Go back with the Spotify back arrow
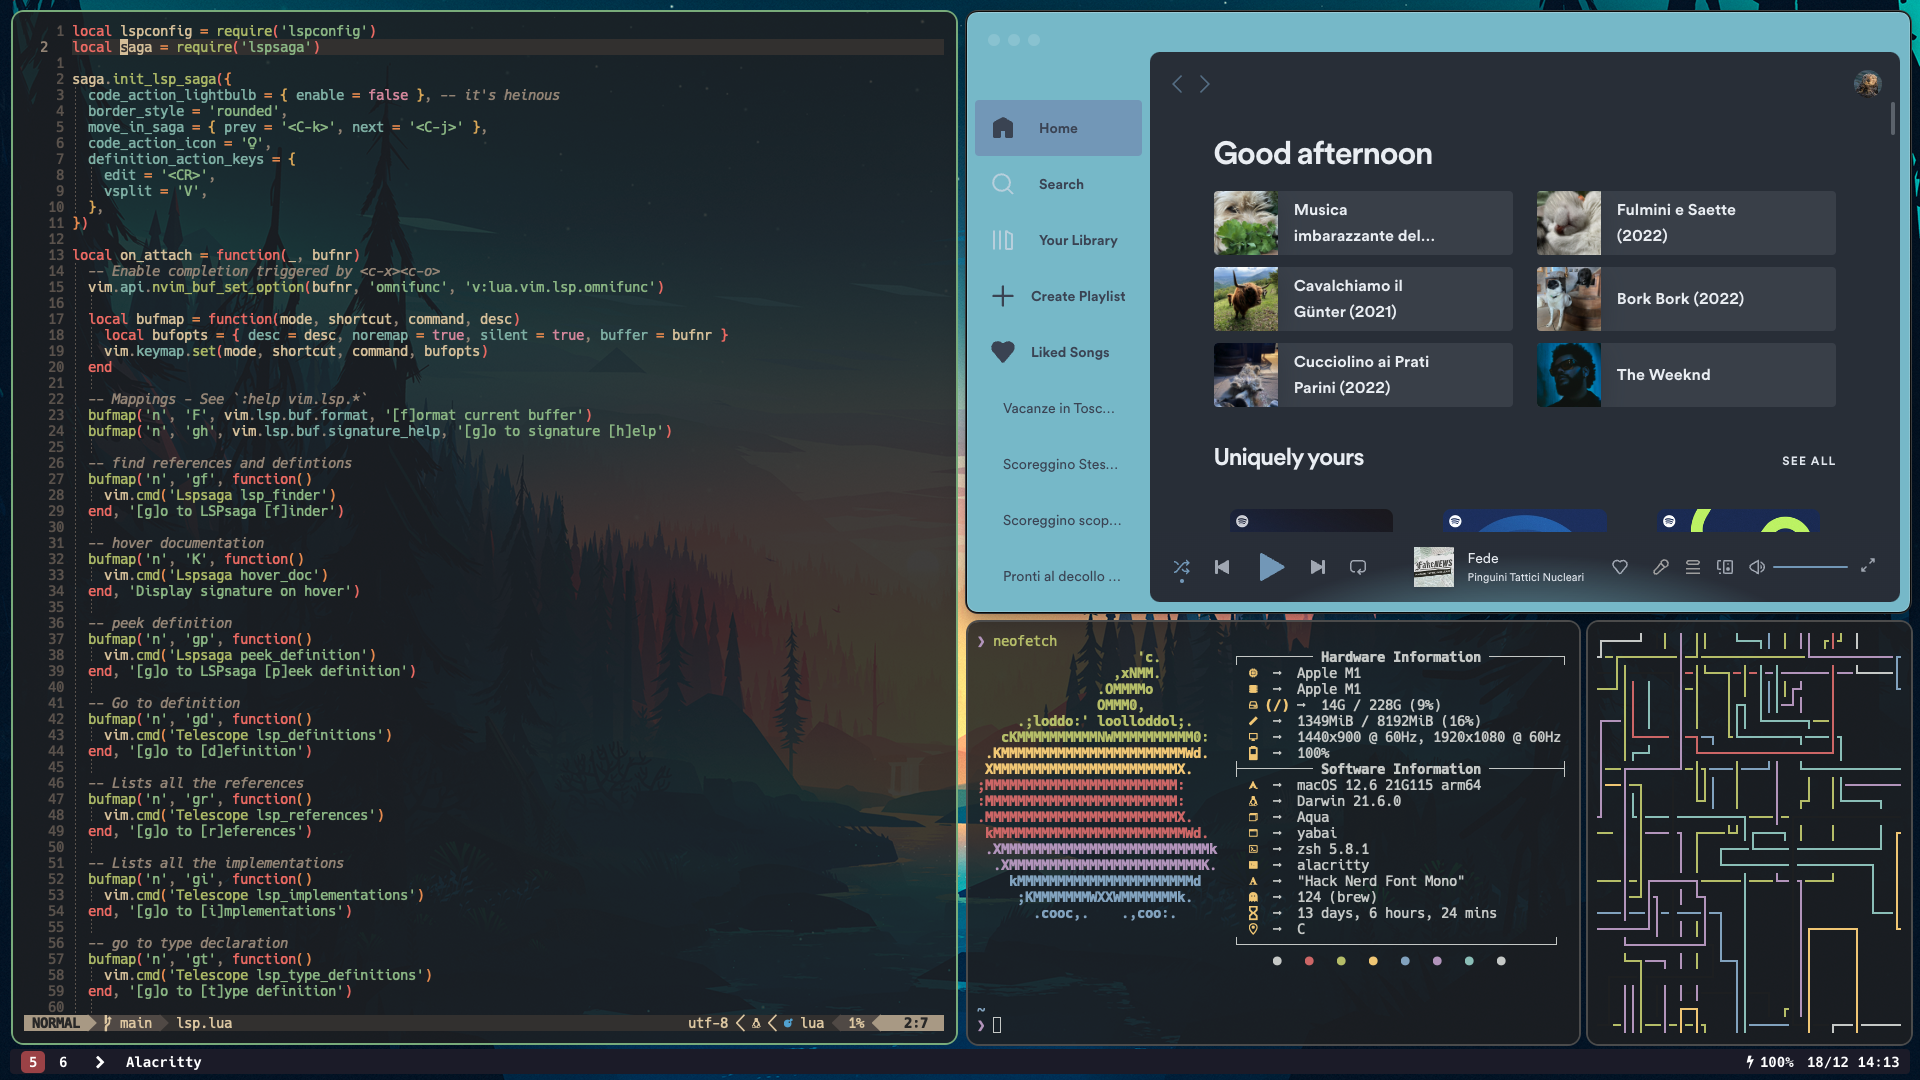1920x1080 pixels. point(1177,85)
